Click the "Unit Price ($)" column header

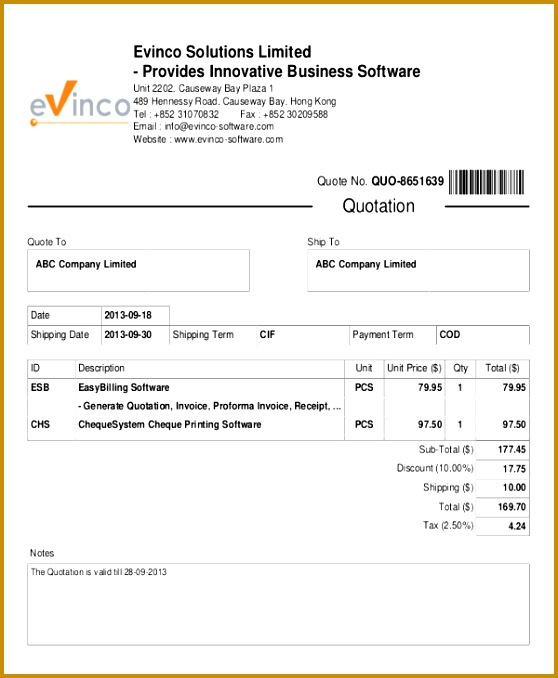click(x=414, y=368)
